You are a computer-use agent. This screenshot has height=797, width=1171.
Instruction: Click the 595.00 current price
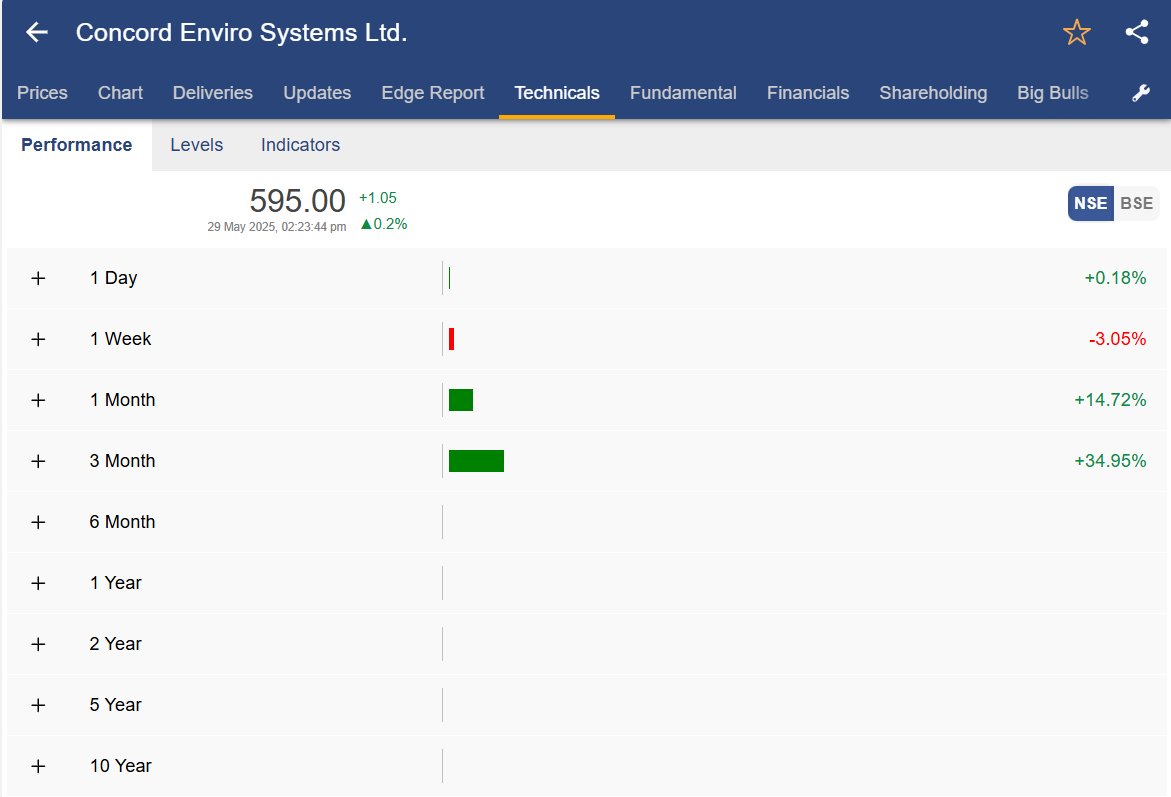click(x=297, y=201)
